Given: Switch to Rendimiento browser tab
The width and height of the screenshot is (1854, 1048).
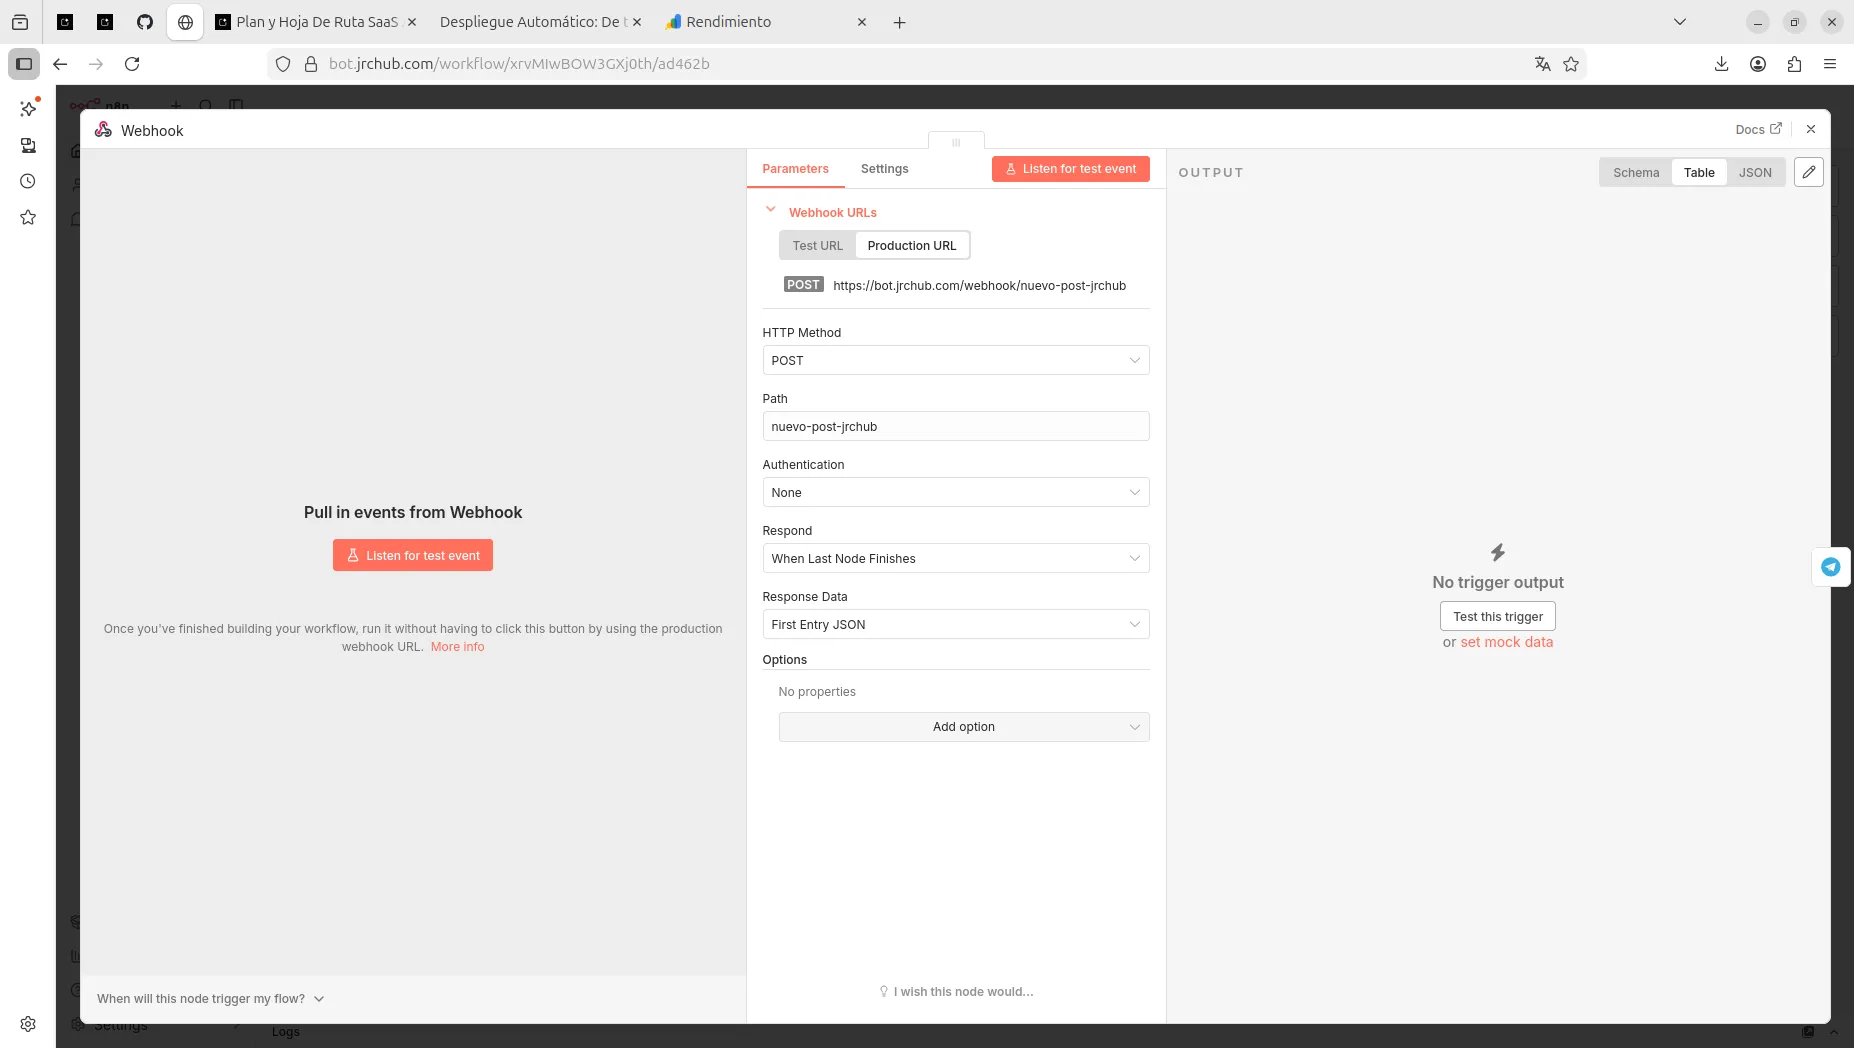Looking at the screenshot, I should click(x=764, y=22).
